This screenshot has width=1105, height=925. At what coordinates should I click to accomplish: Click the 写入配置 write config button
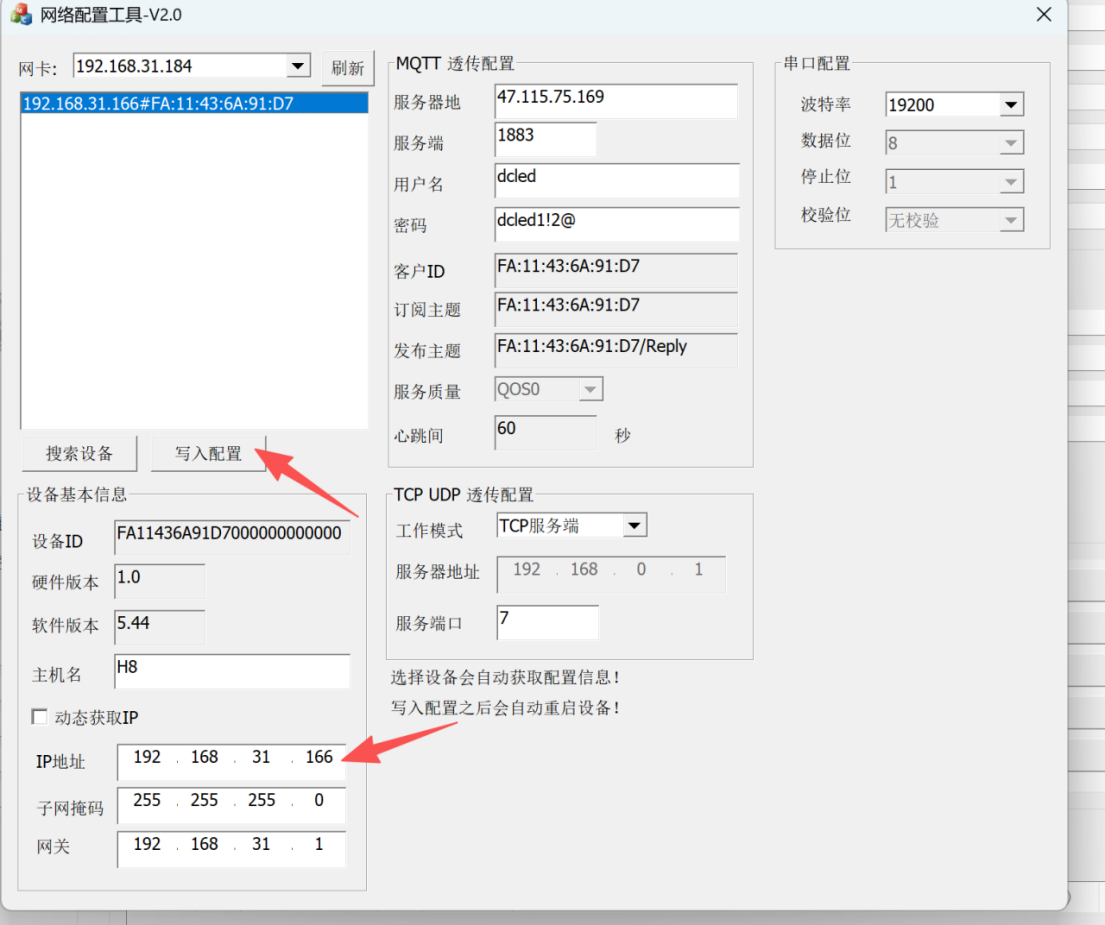(209, 453)
